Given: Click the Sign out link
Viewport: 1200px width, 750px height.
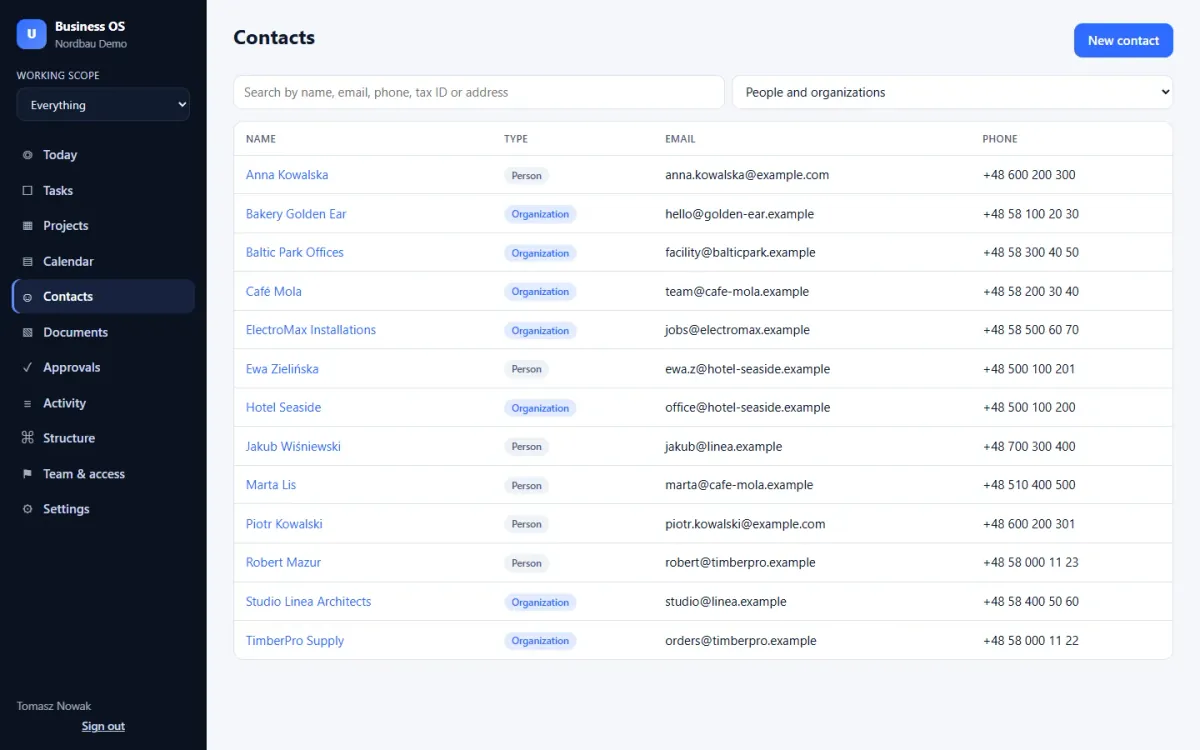Looking at the screenshot, I should tap(103, 726).
